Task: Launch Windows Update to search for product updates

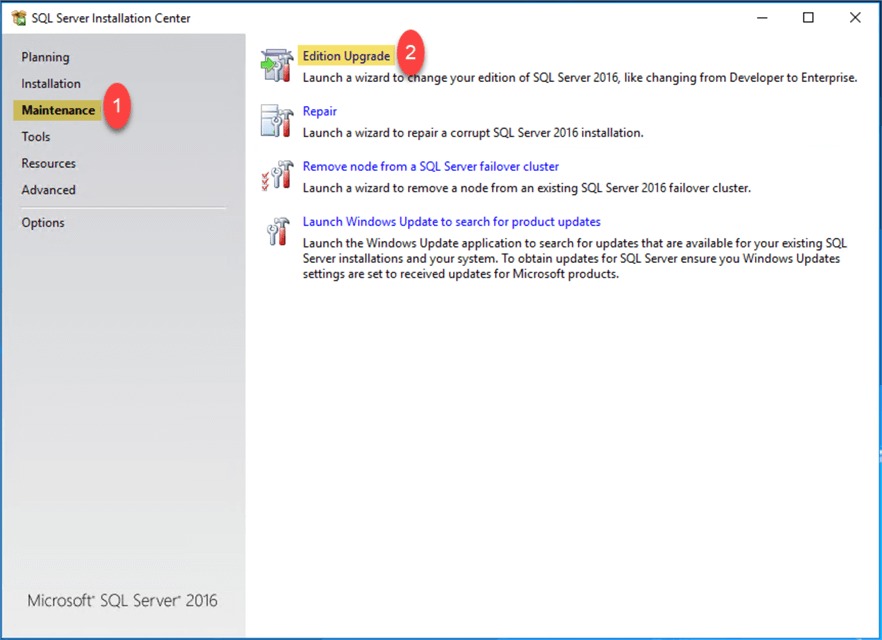Action: 452,222
